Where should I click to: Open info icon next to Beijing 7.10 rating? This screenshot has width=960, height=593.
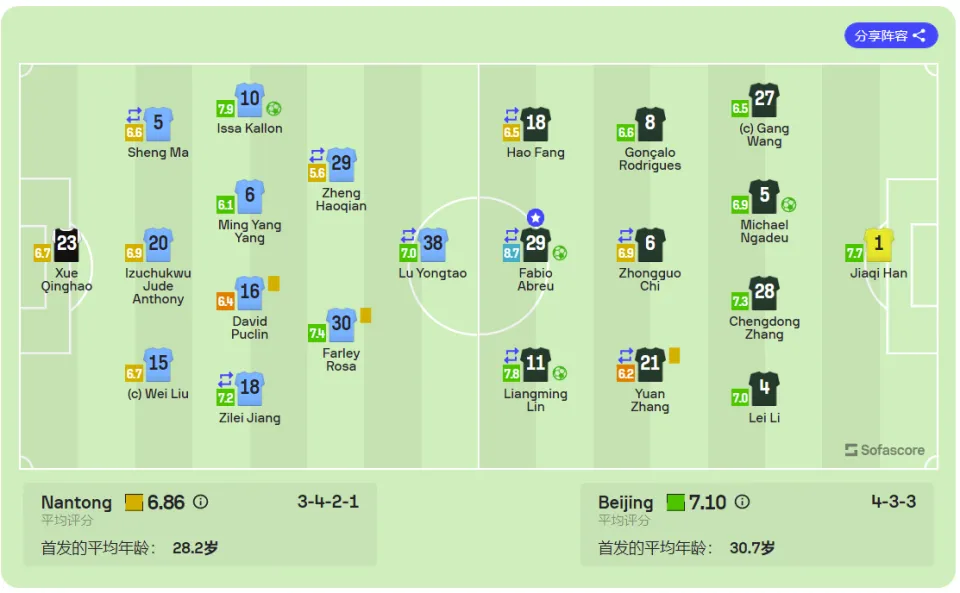coord(742,502)
